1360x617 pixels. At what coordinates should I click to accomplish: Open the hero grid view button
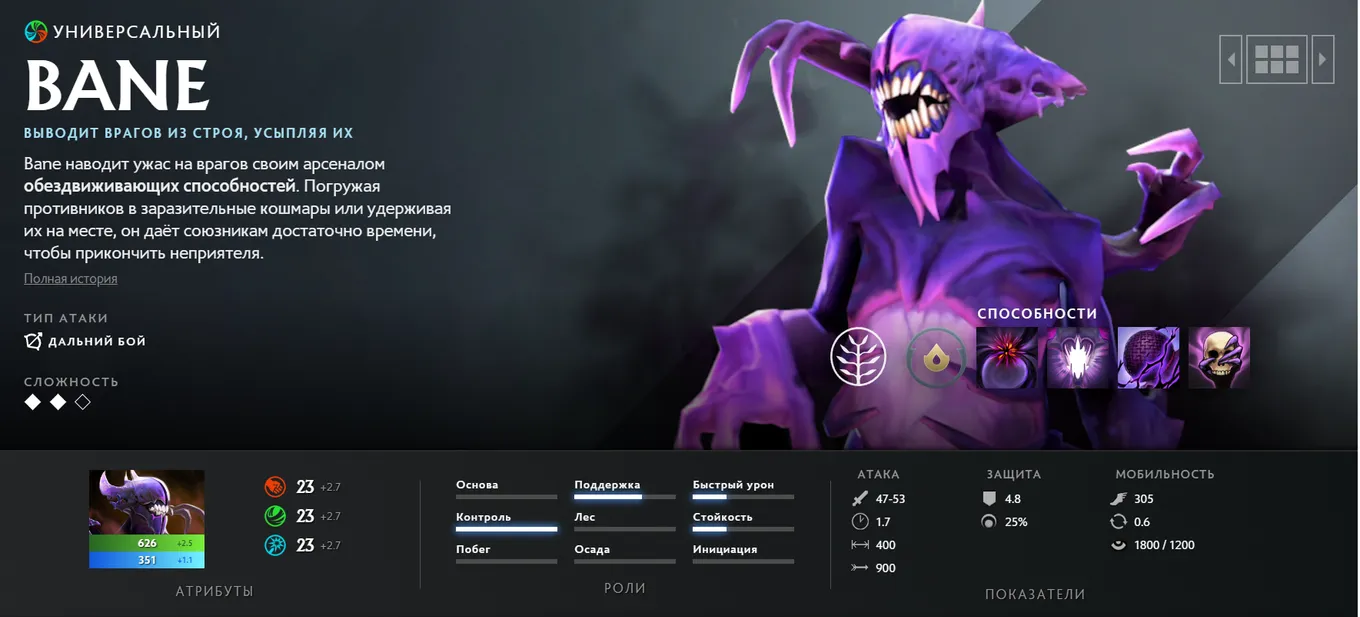pyautogui.click(x=1277, y=60)
